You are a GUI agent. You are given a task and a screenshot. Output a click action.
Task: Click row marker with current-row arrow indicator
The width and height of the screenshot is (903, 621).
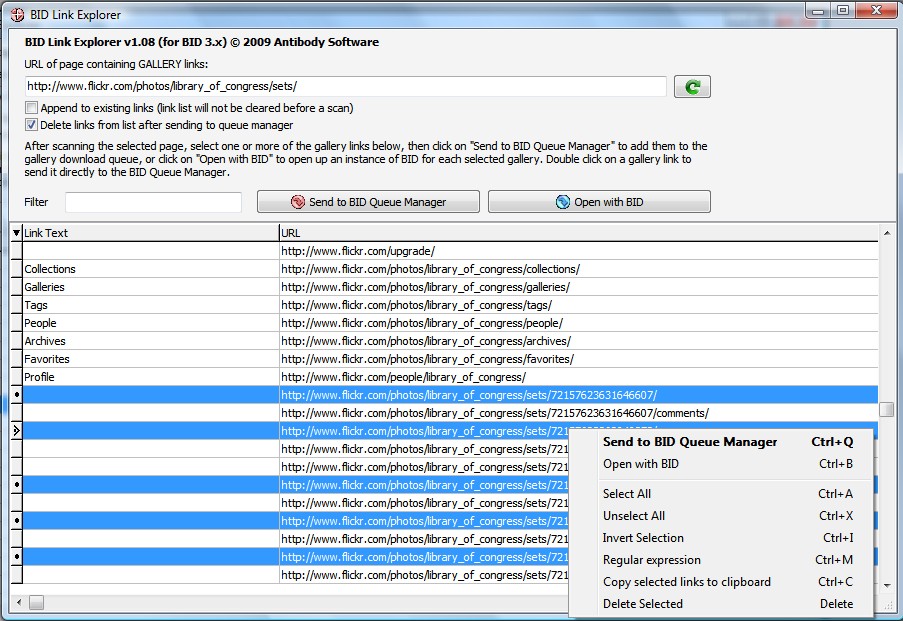(16, 431)
